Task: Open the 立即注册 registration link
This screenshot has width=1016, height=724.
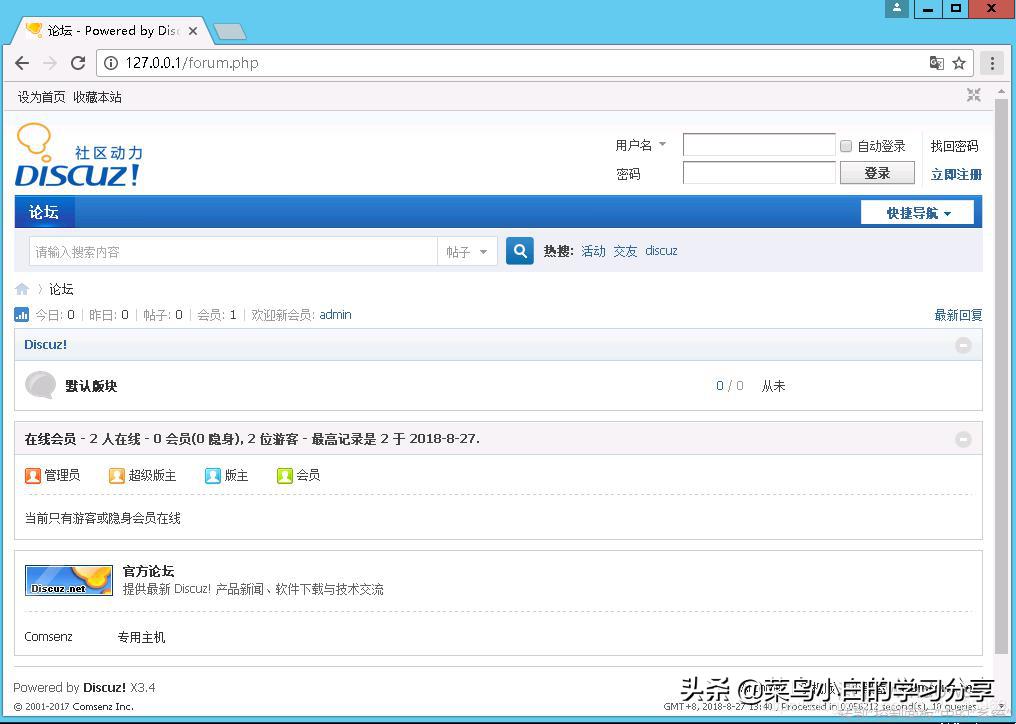Action: tap(955, 173)
